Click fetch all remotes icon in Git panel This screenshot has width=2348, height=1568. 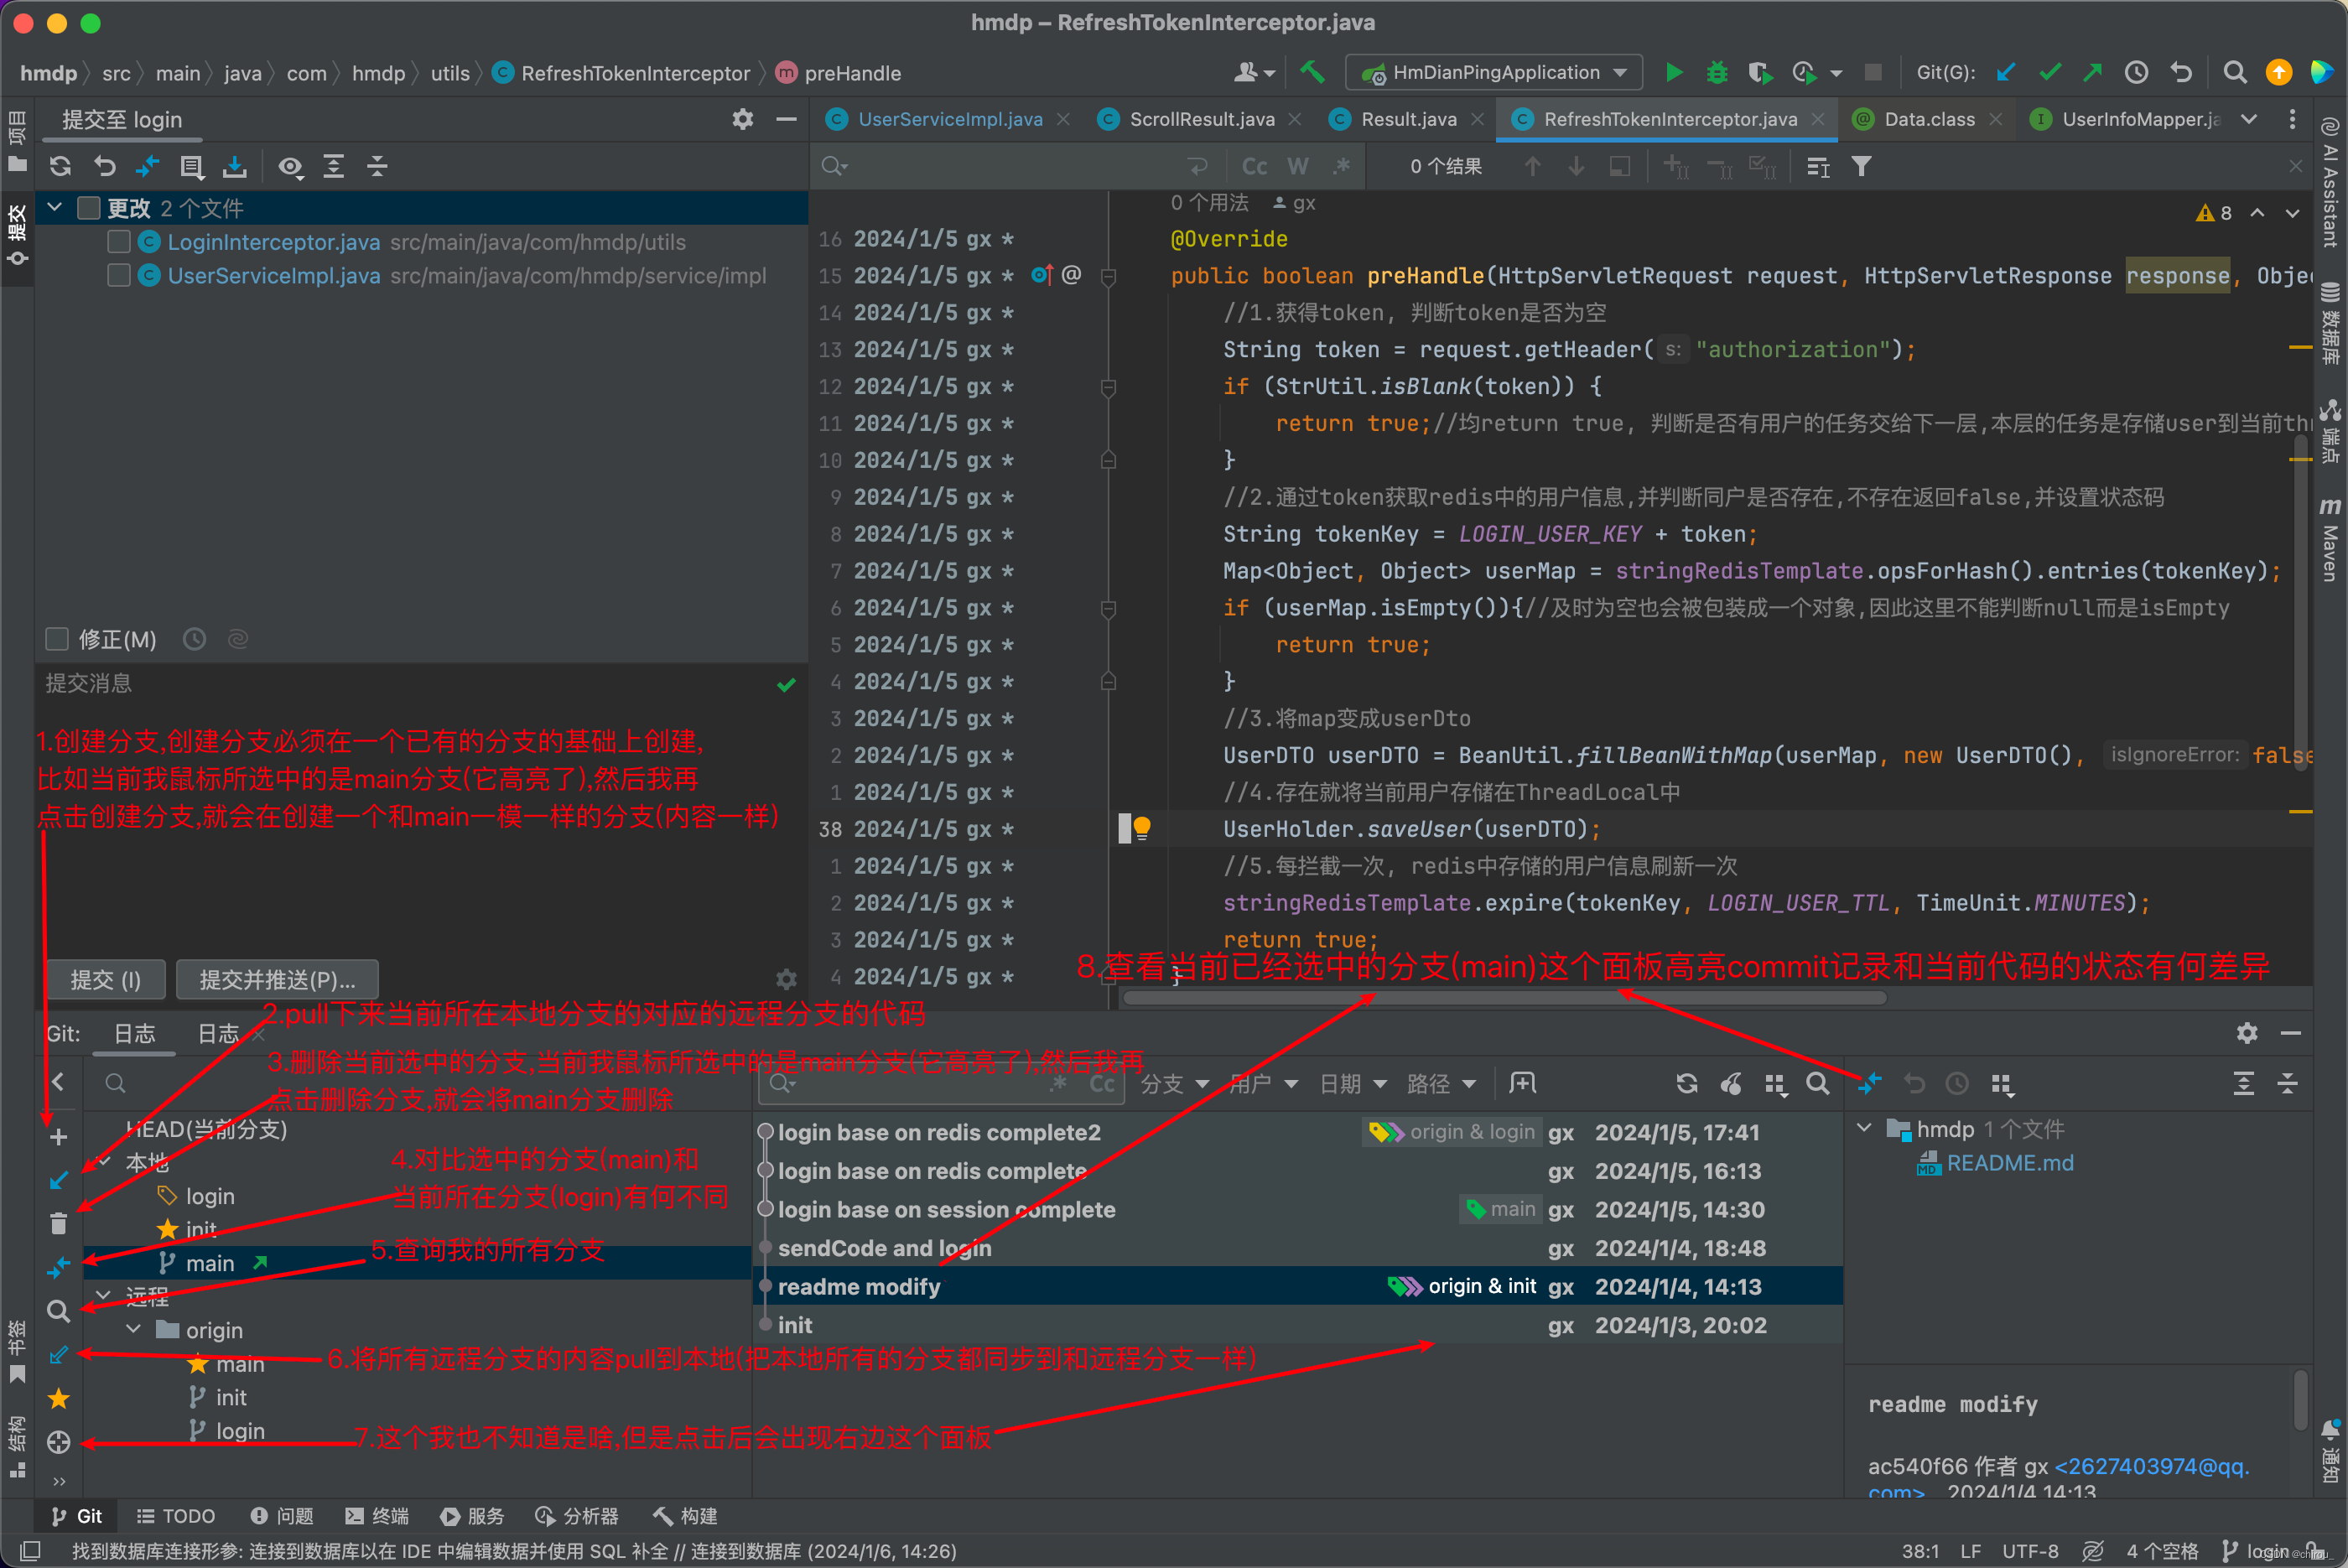pos(58,1354)
